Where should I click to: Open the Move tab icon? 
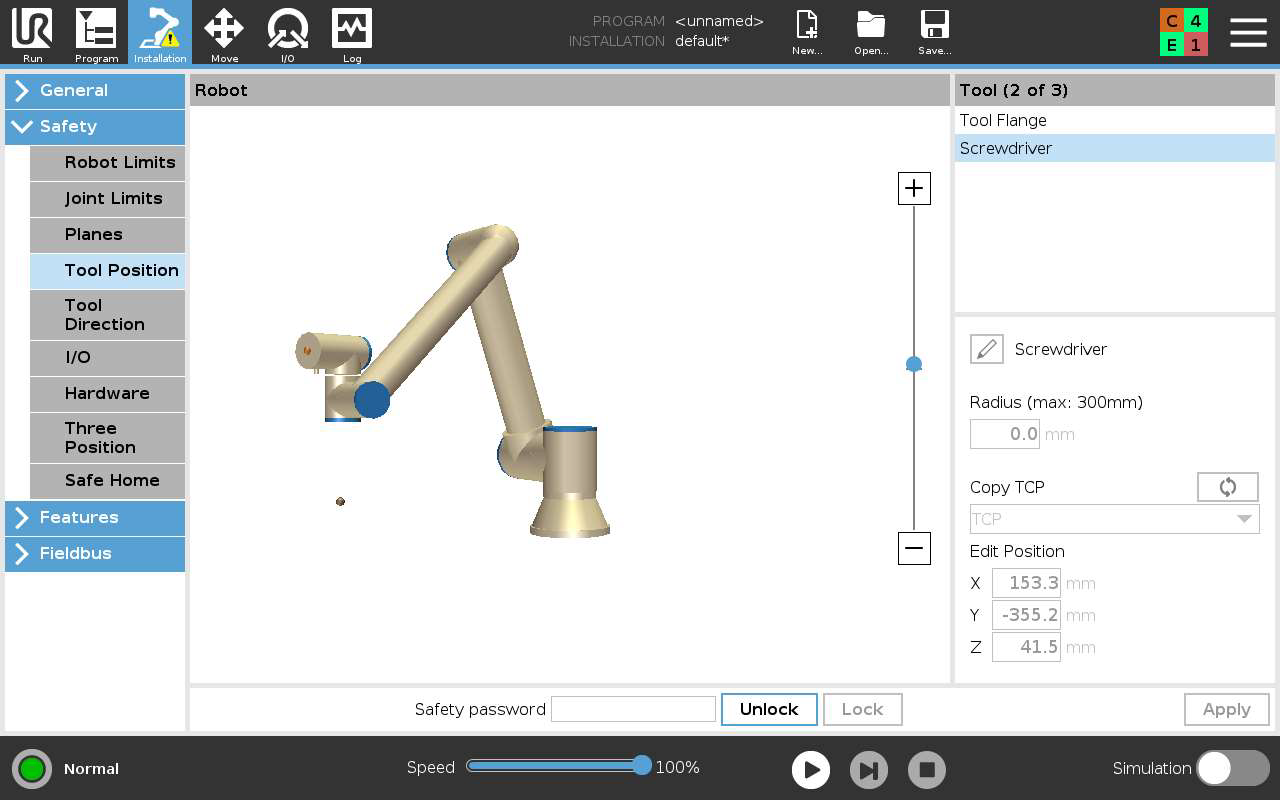[x=224, y=32]
